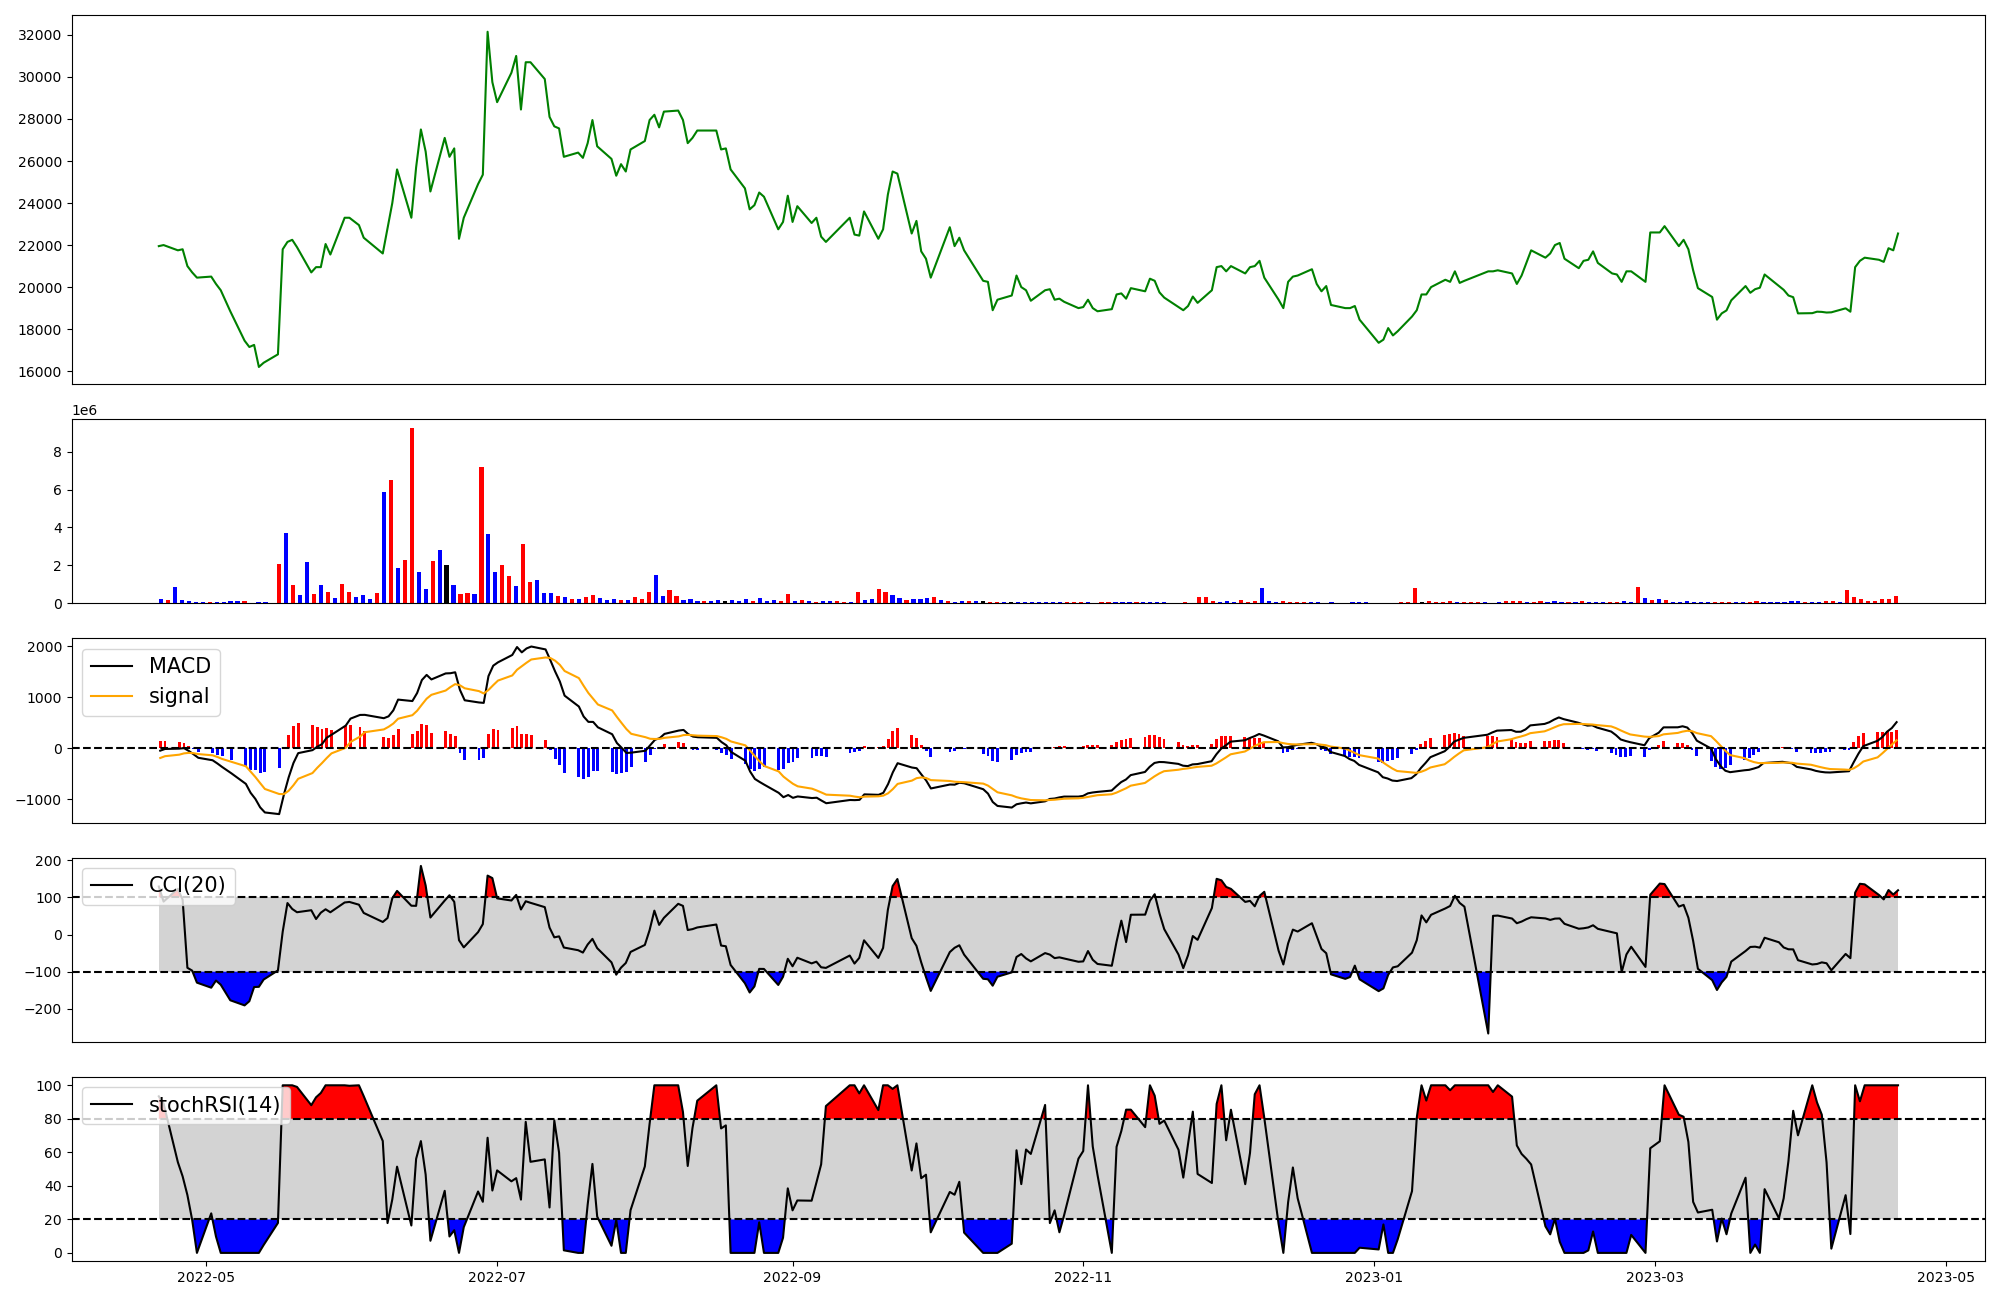Click the 1e6 volume scale label
Image resolution: width=2000 pixels, height=1300 pixels.
(84, 411)
